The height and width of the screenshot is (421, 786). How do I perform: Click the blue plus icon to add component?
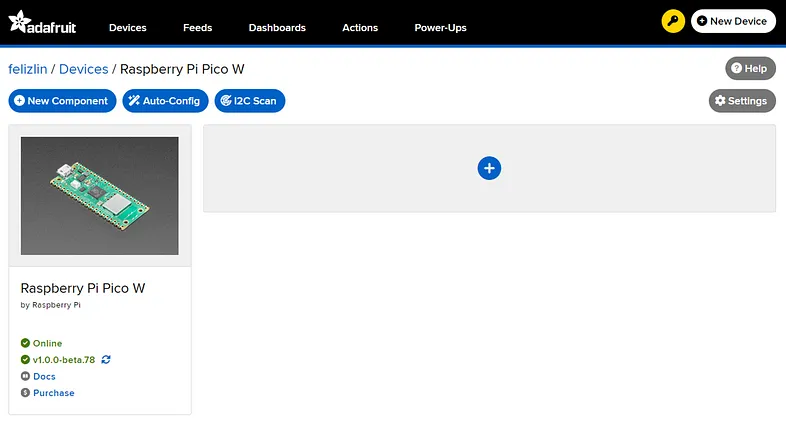click(489, 168)
